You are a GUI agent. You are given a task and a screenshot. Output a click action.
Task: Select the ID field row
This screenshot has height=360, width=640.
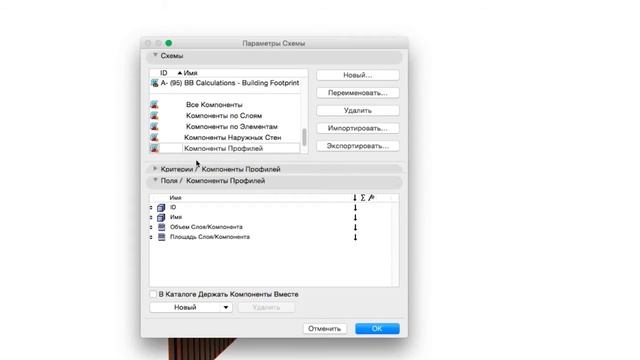pyautogui.click(x=271, y=208)
